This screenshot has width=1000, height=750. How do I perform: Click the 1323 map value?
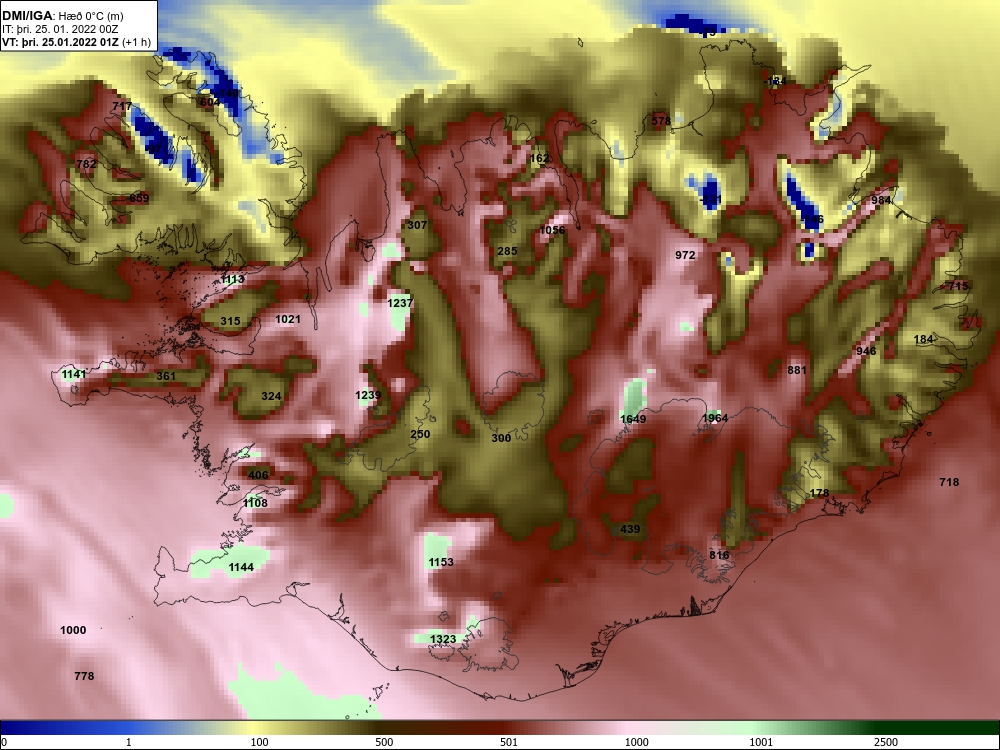pos(443,638)
